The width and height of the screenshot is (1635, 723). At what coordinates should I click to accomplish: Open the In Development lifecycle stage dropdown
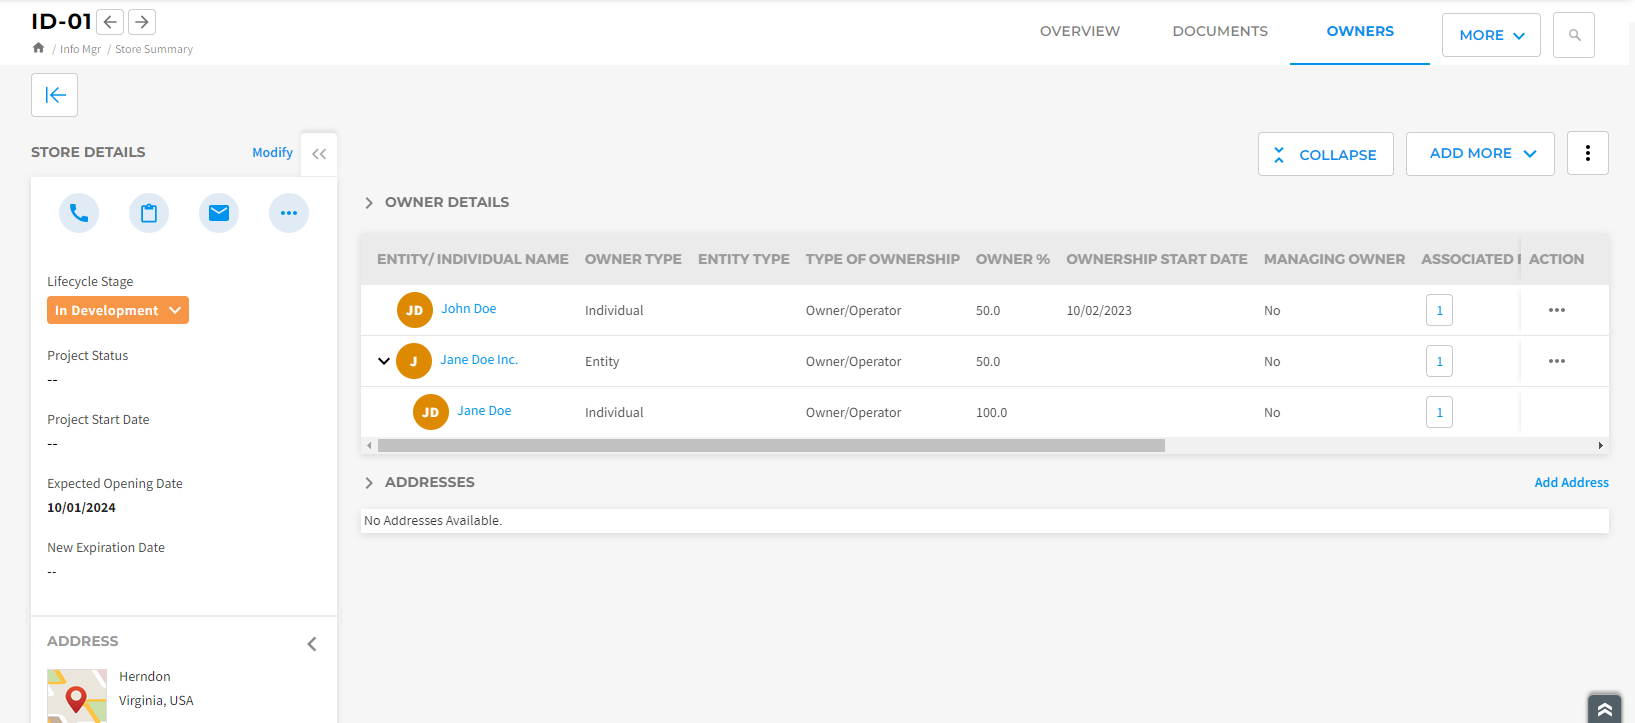pyautogui.click(x=118, y=310)
